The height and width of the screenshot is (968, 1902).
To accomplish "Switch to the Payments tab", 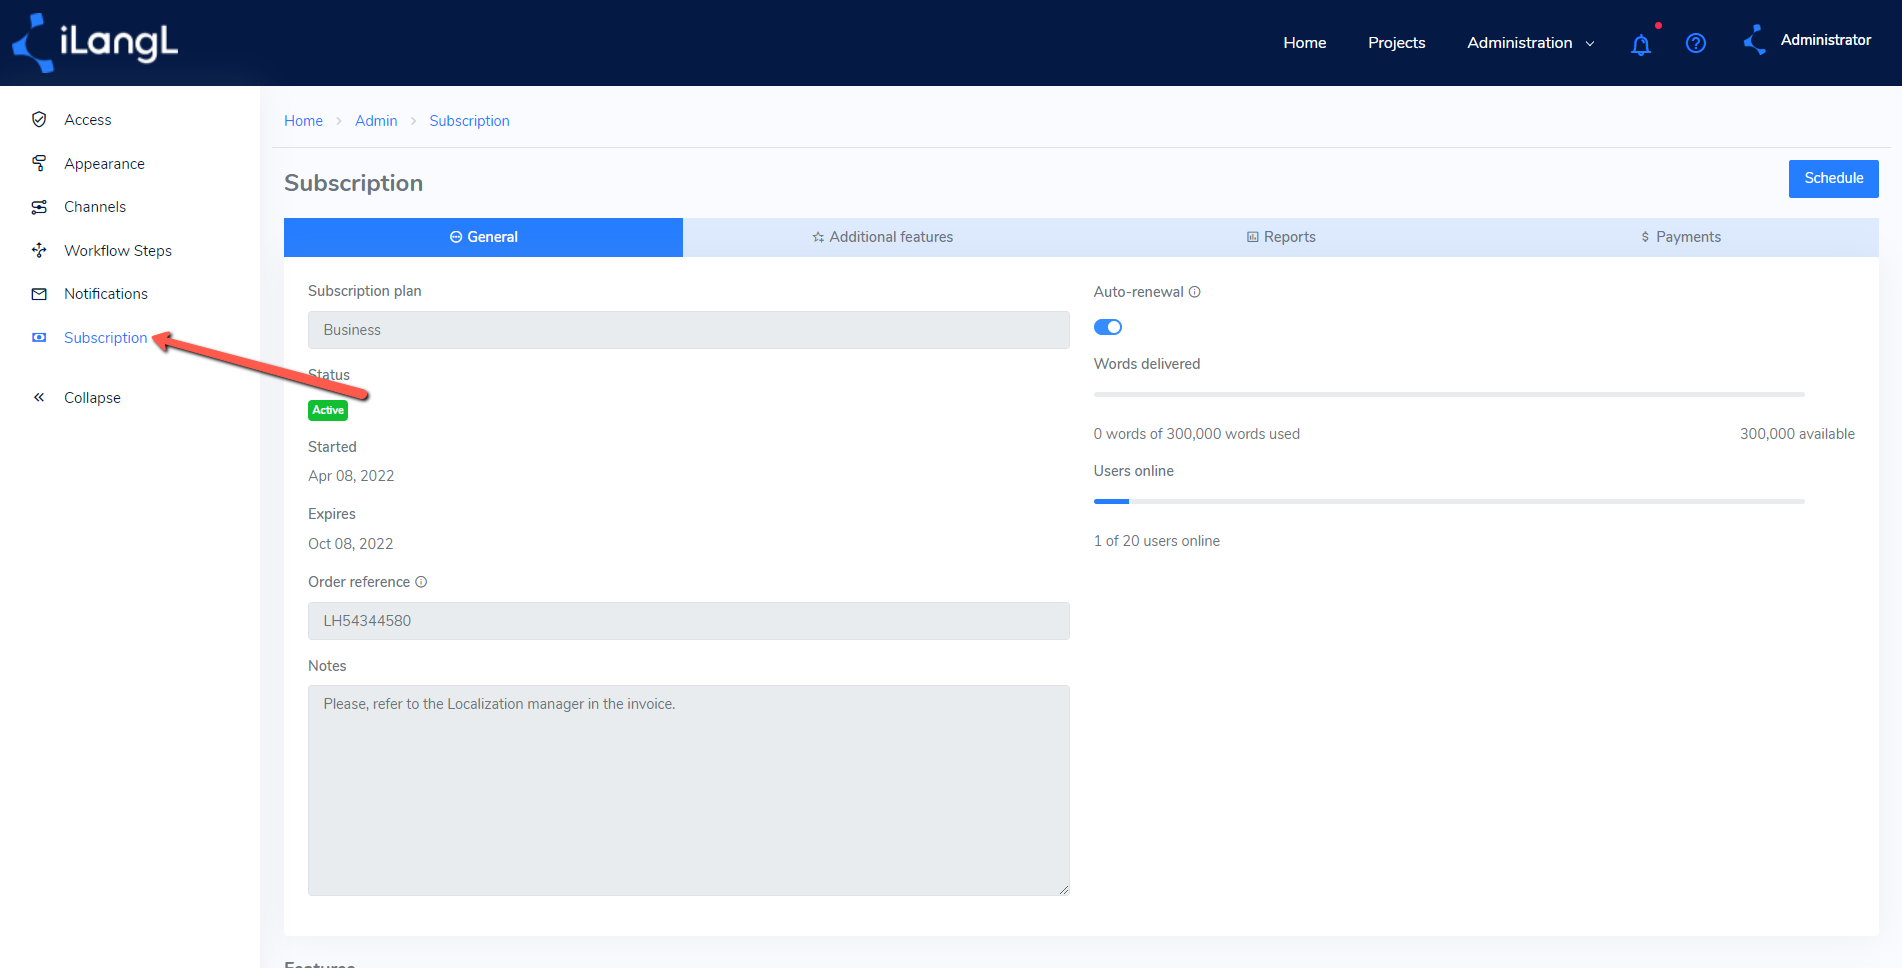I will point(1680,237).
